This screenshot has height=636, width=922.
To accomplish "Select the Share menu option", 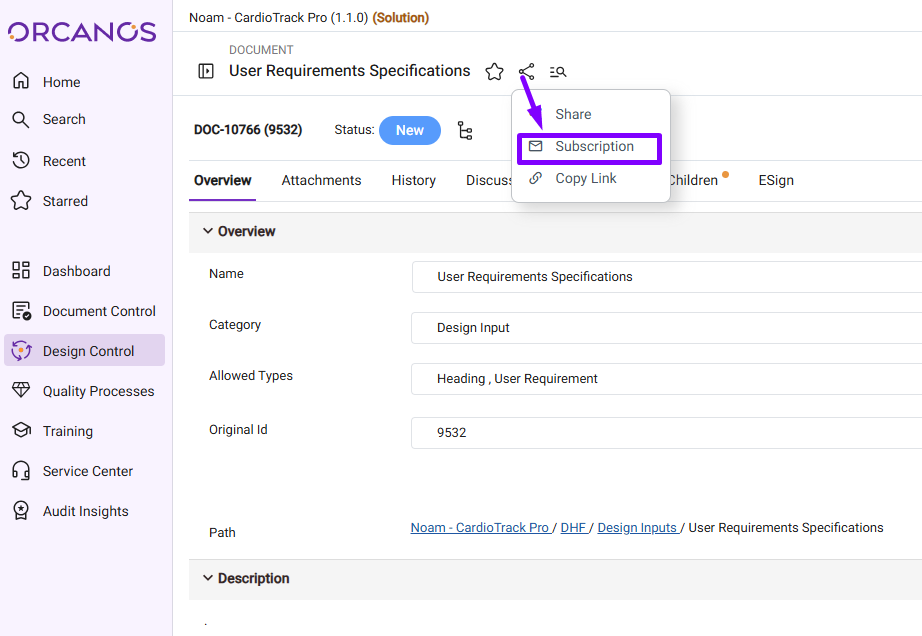I will [573, 115].
